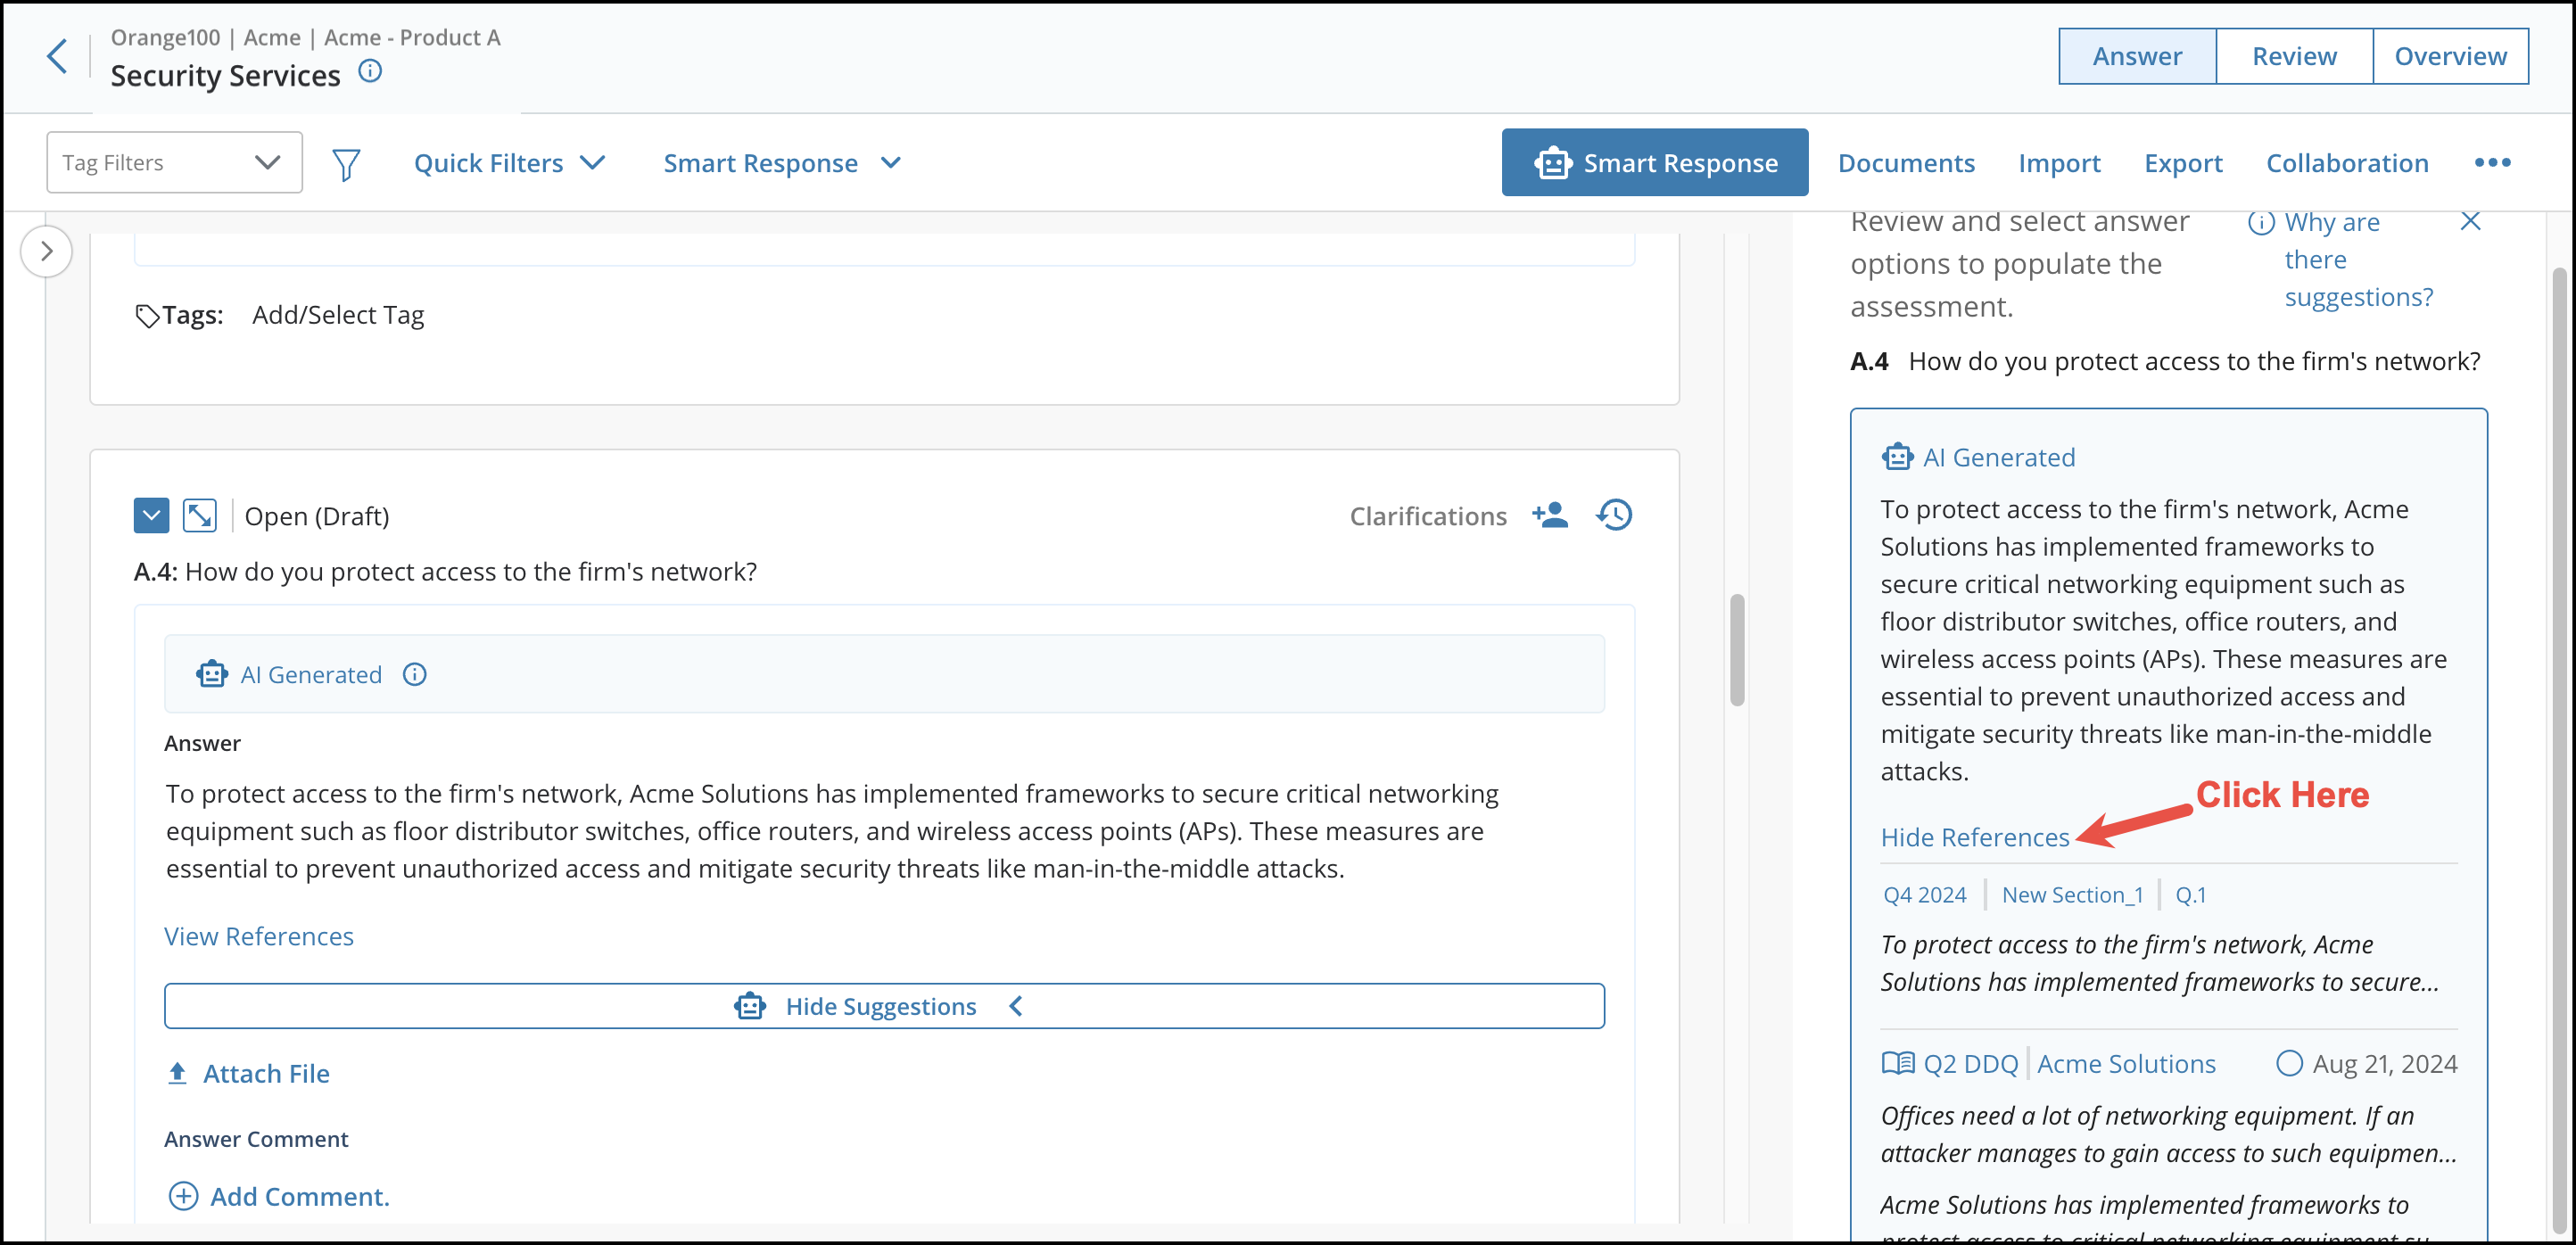This screenshot has width=2576, height=1245.
Task: Click the Attach File upload icon
Action: coord(177,1073)
